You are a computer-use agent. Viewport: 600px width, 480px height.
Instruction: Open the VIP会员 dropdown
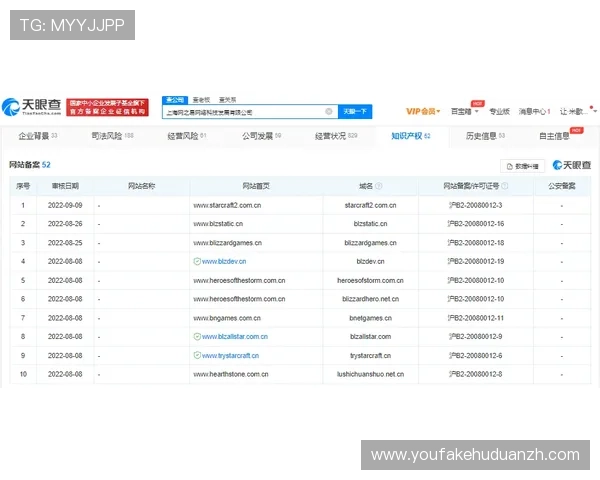click(x=423, y=111)
